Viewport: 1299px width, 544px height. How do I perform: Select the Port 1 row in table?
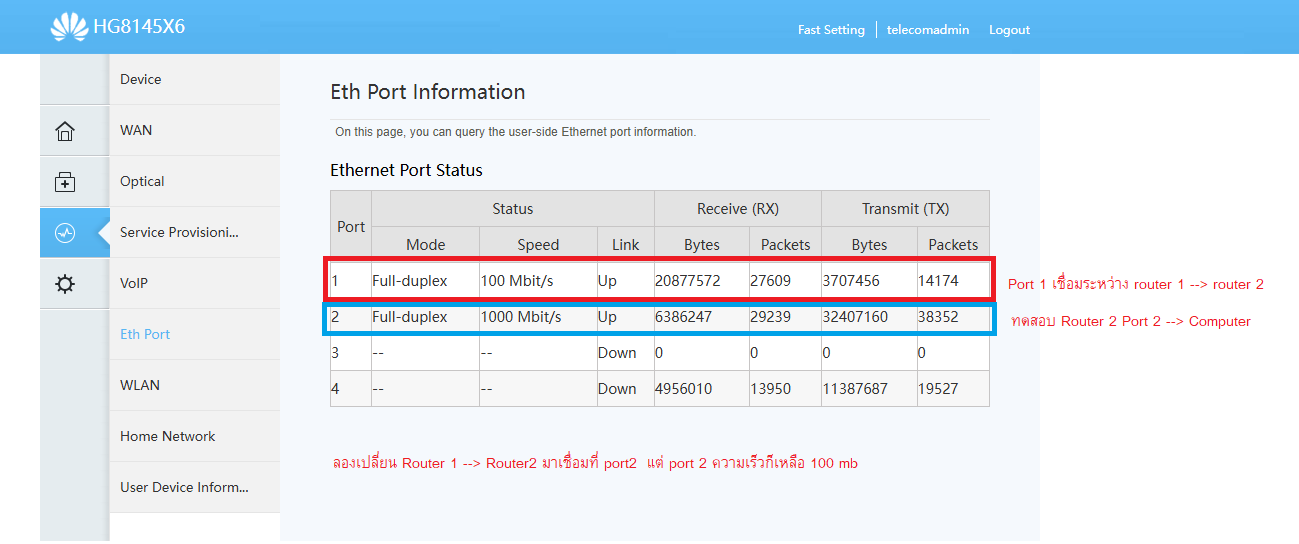click(660, 281)
